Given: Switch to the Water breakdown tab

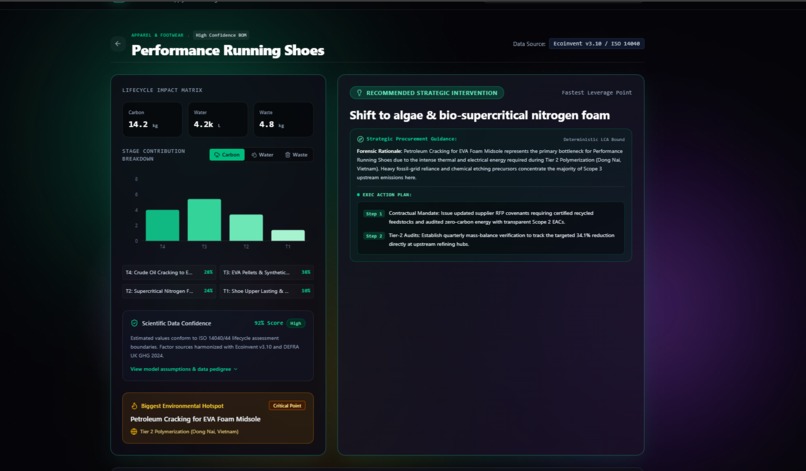Looking at the screenshot, I should coord(262,155).
